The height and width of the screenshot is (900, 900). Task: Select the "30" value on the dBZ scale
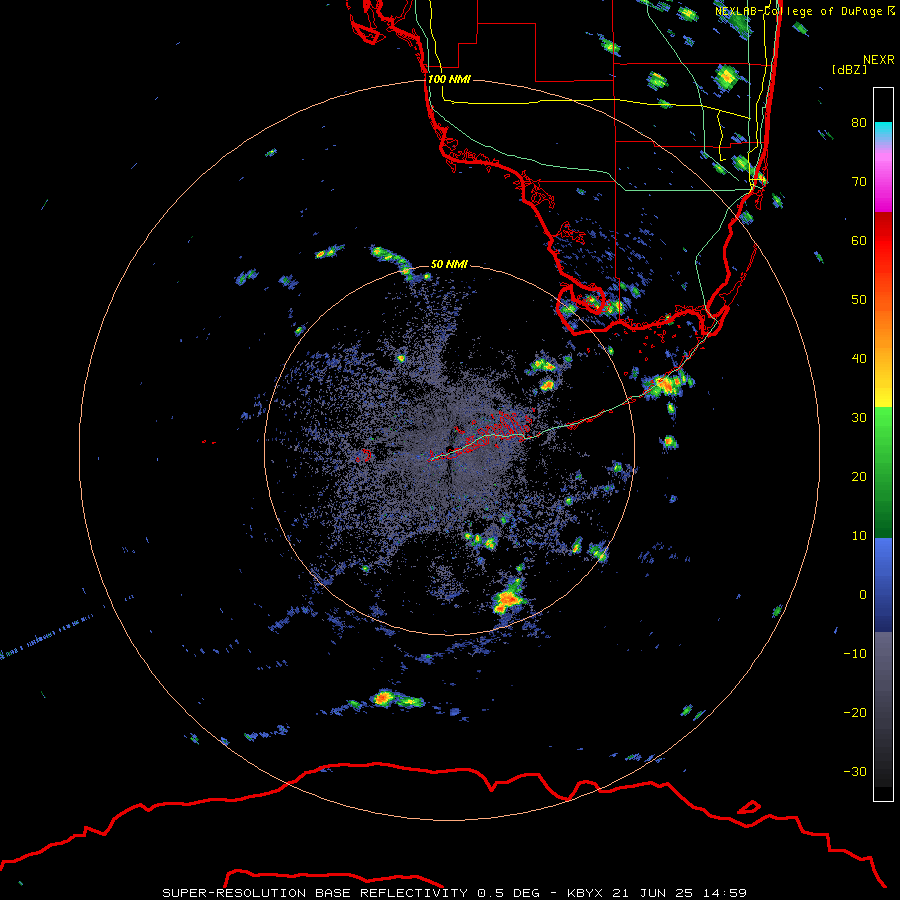click(x=859, y=417)
